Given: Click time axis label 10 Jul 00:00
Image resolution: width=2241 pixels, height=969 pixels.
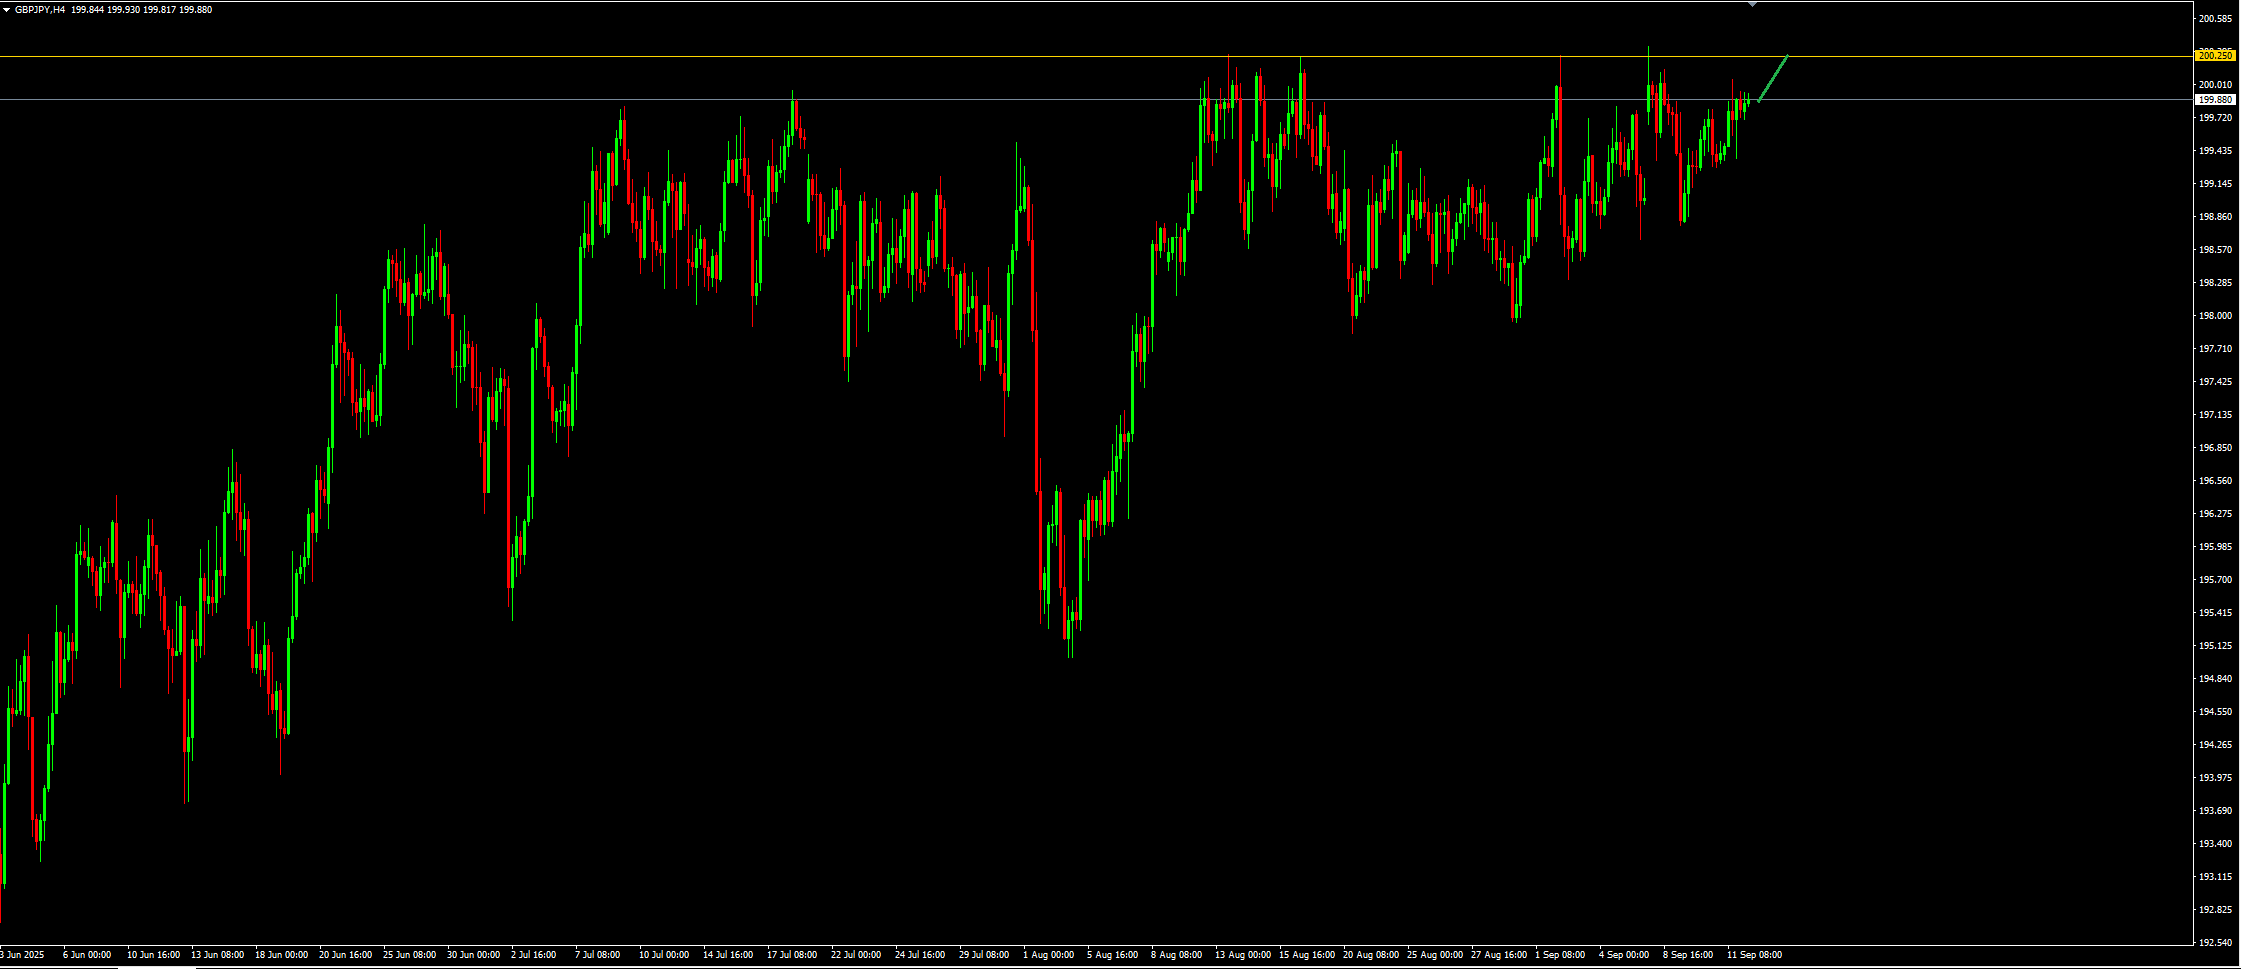Looking at the screenshot, I should (x=664, y=955).
